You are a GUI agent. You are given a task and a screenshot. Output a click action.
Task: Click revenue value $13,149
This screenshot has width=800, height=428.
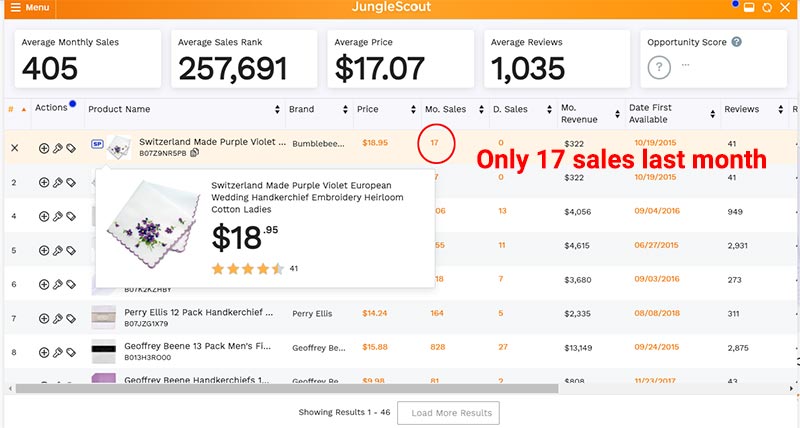pos(578,348)
